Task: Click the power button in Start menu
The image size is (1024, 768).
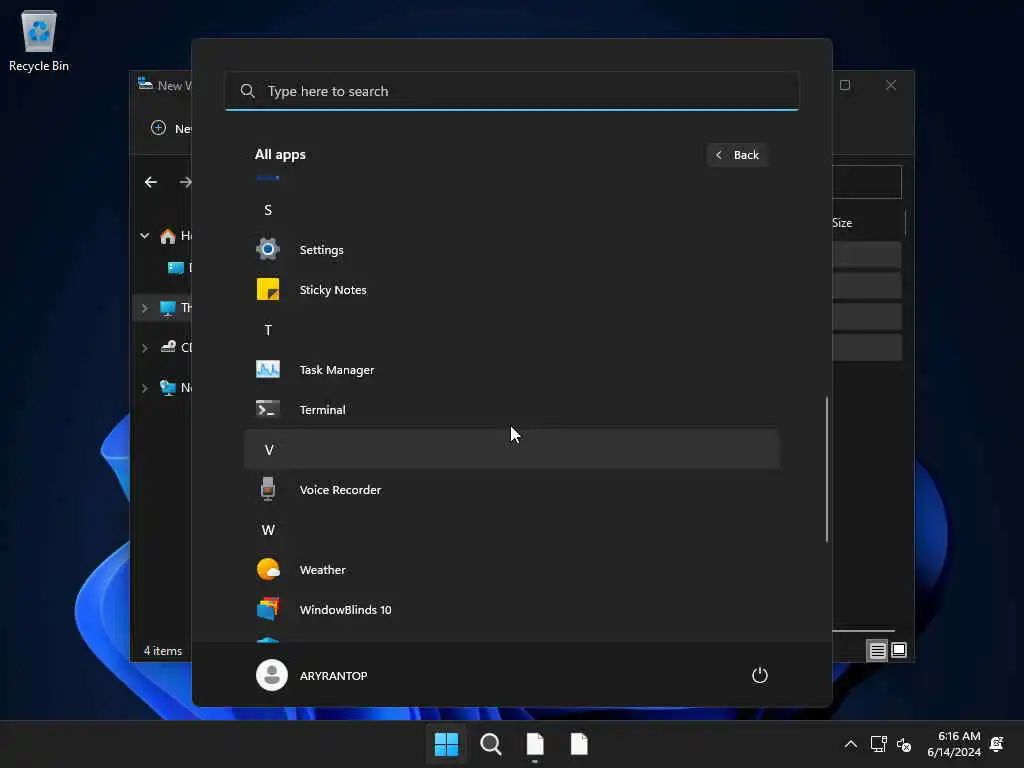Action: [x=760, y=675]
